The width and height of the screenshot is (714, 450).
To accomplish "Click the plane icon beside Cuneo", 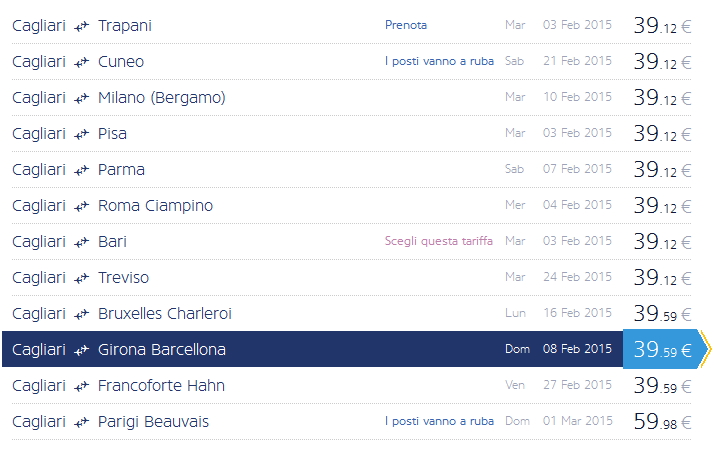I will pos(82,62).
